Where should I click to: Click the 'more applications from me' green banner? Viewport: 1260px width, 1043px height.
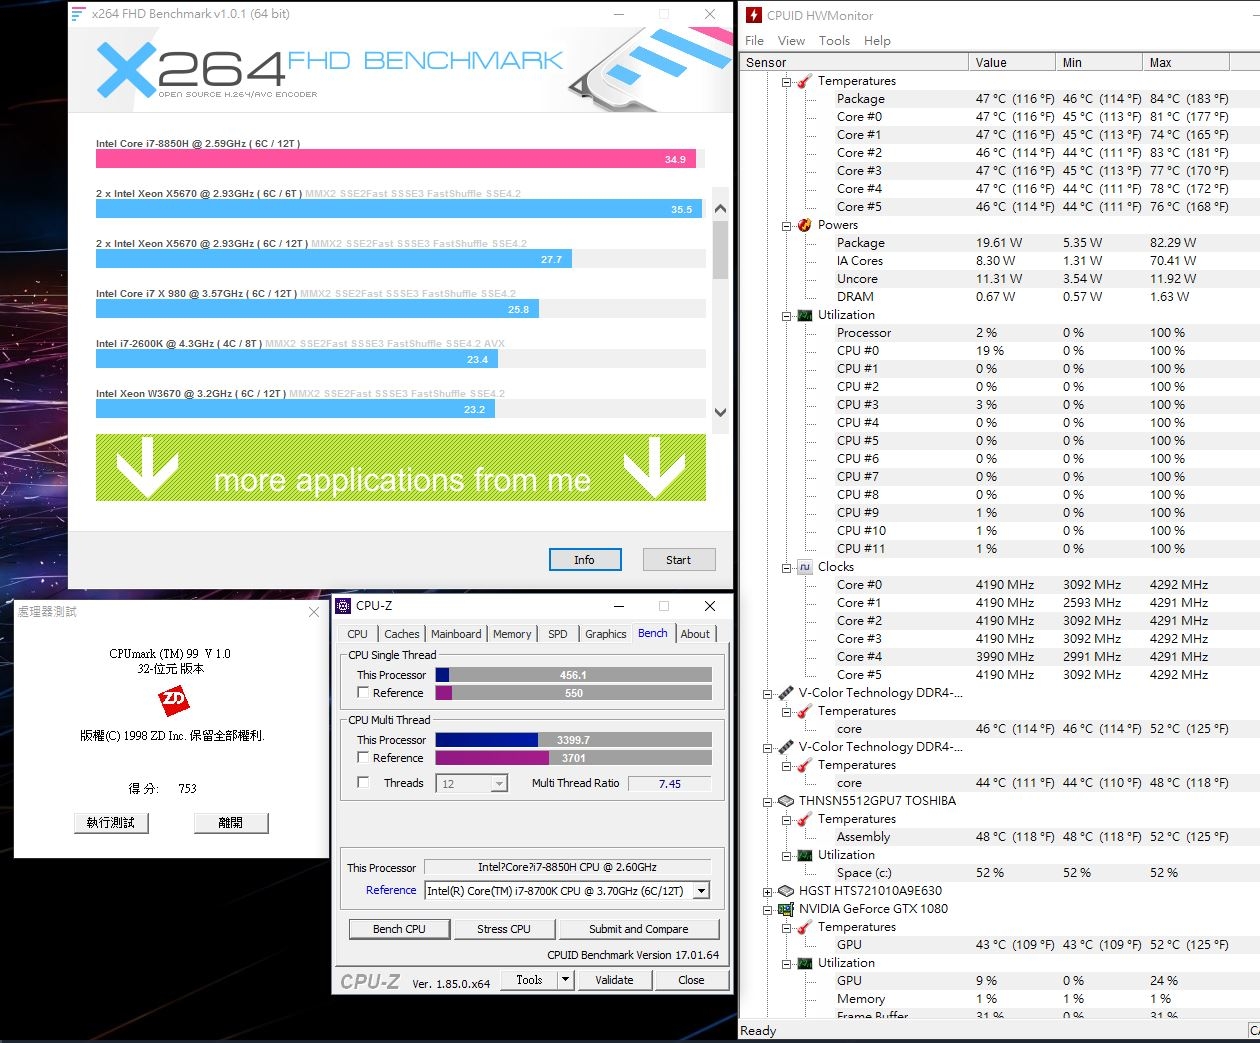pyautogui.click(x=401, y=468)
